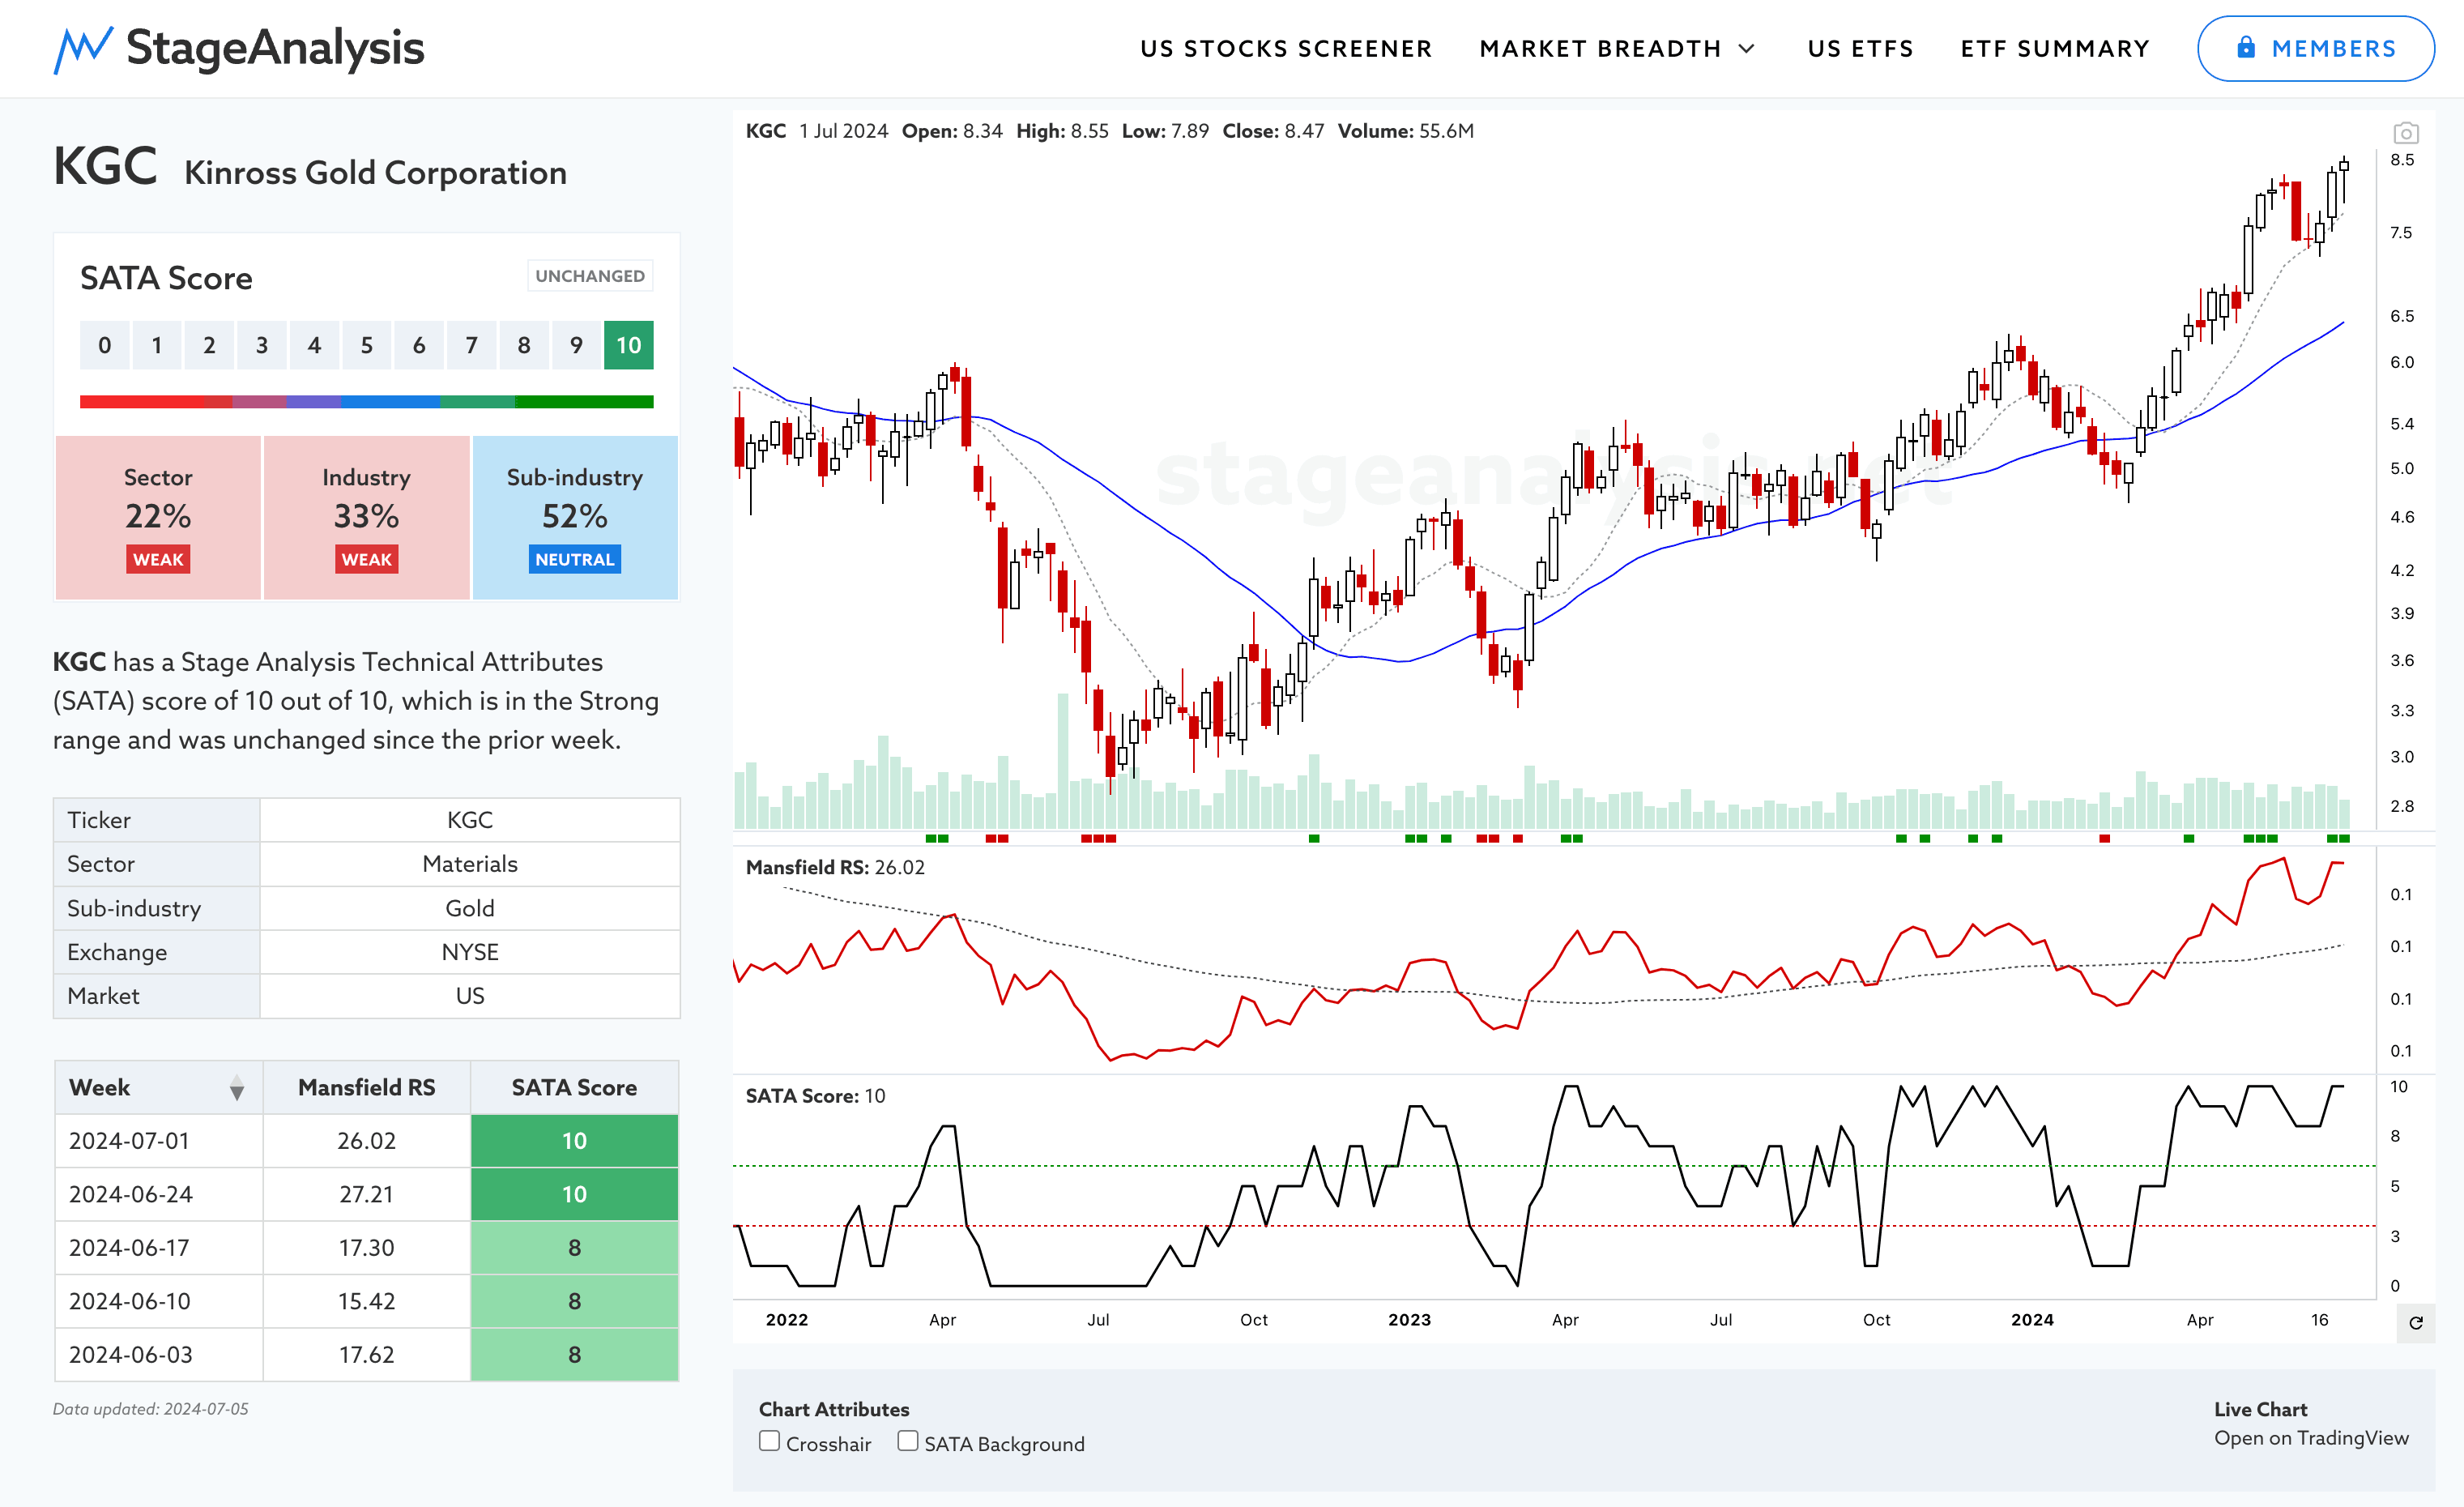Click the StageAnalysis site title

(x=275, y=48)
